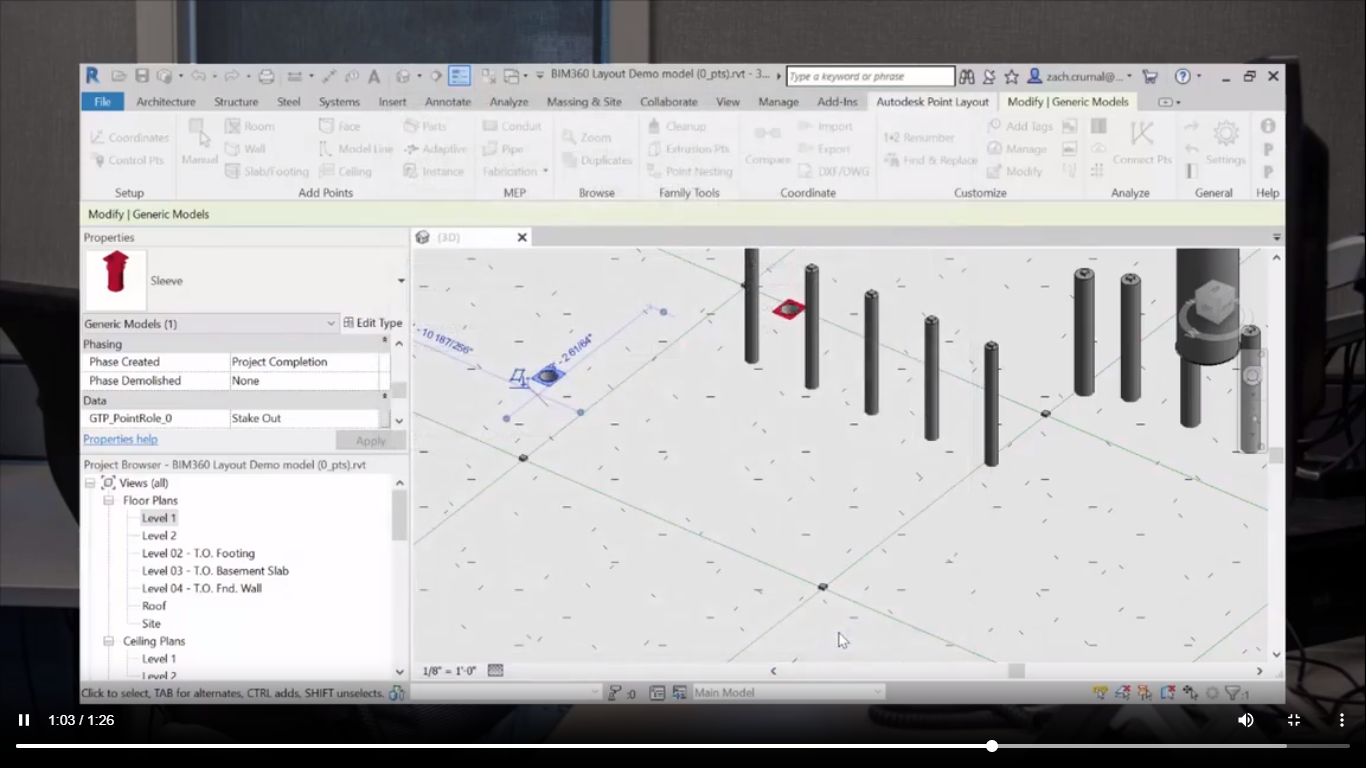Open the Revit application menu logo
The image size is (1366, 768).
pos(92,76)
